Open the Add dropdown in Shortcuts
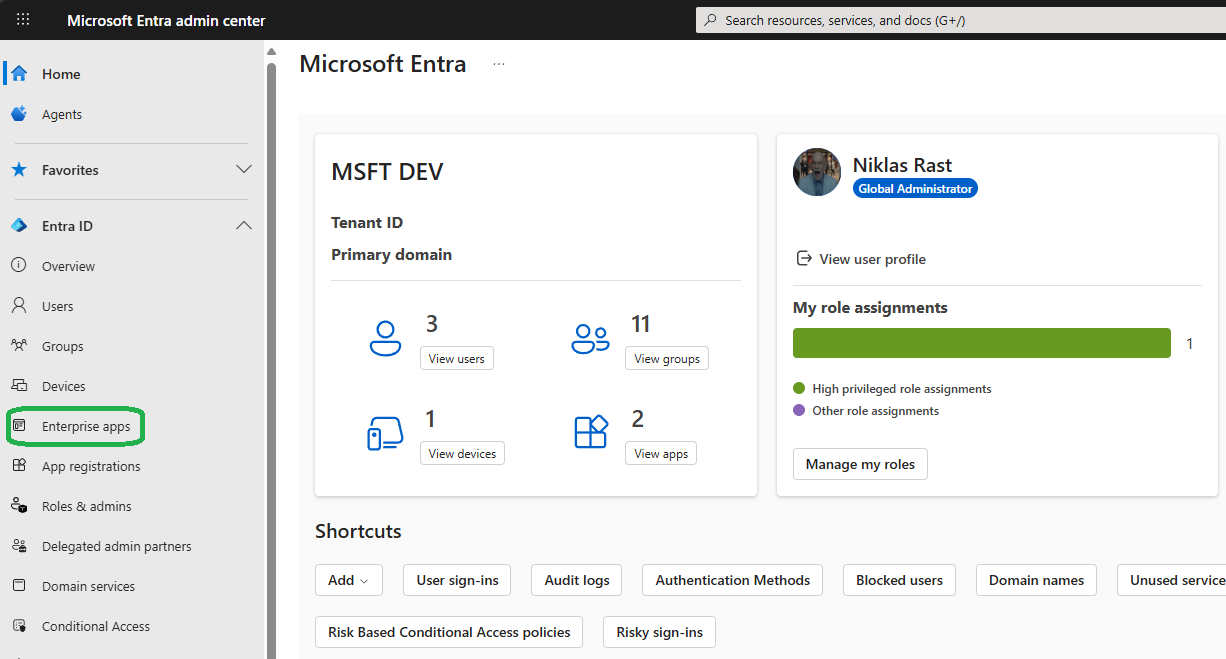Screen dimensions: 1226x659 pos(348,580)
